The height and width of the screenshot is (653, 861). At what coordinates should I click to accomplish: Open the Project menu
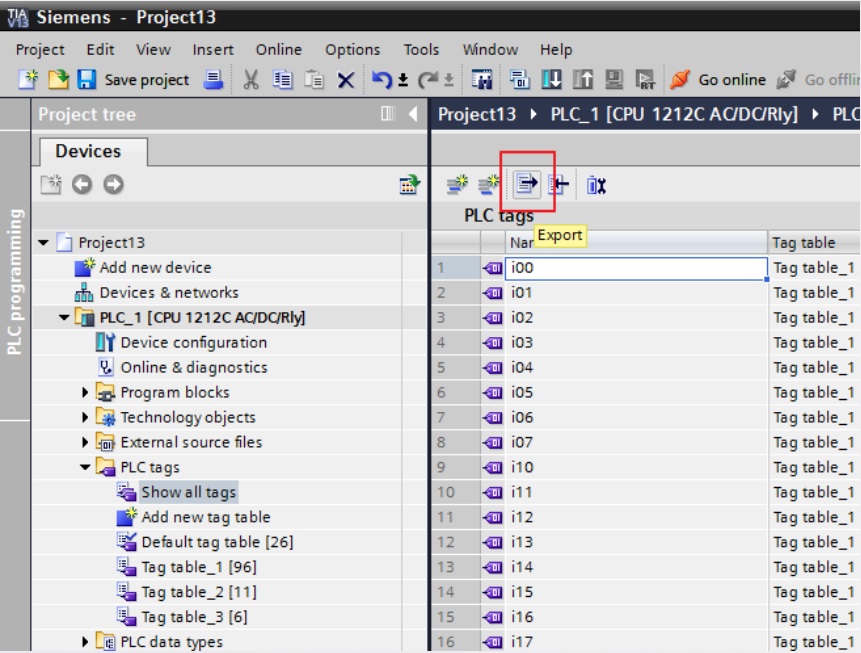[x=40, y=49]
